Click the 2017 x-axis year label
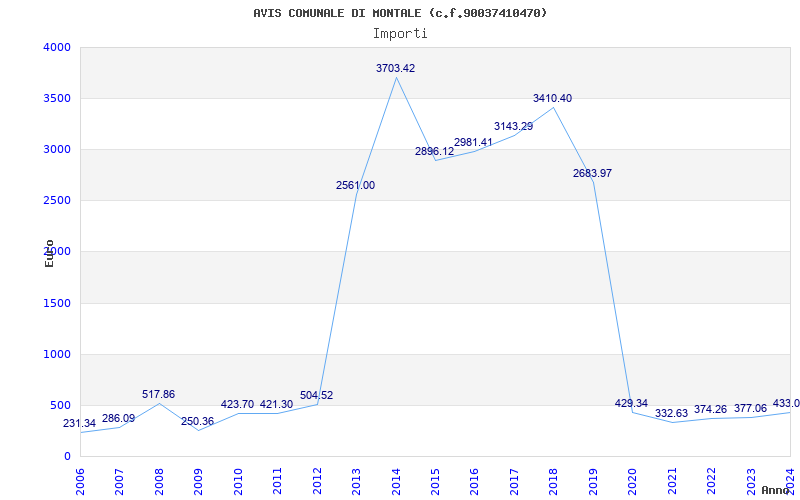 [x=514, y=481]
